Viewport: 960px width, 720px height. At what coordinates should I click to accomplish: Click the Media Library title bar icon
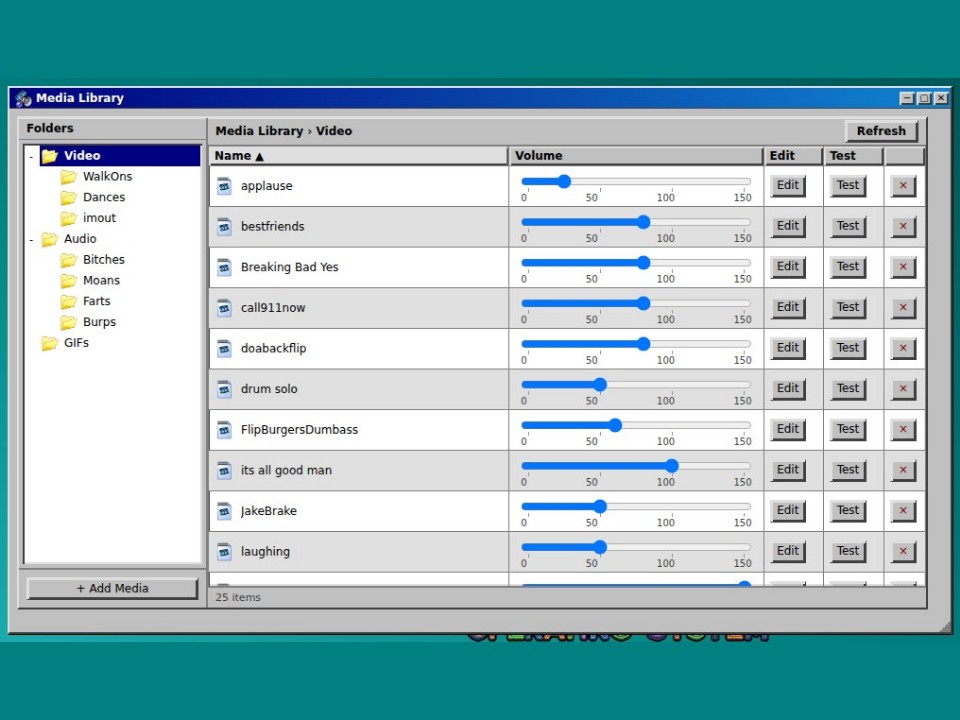[23, 98]
